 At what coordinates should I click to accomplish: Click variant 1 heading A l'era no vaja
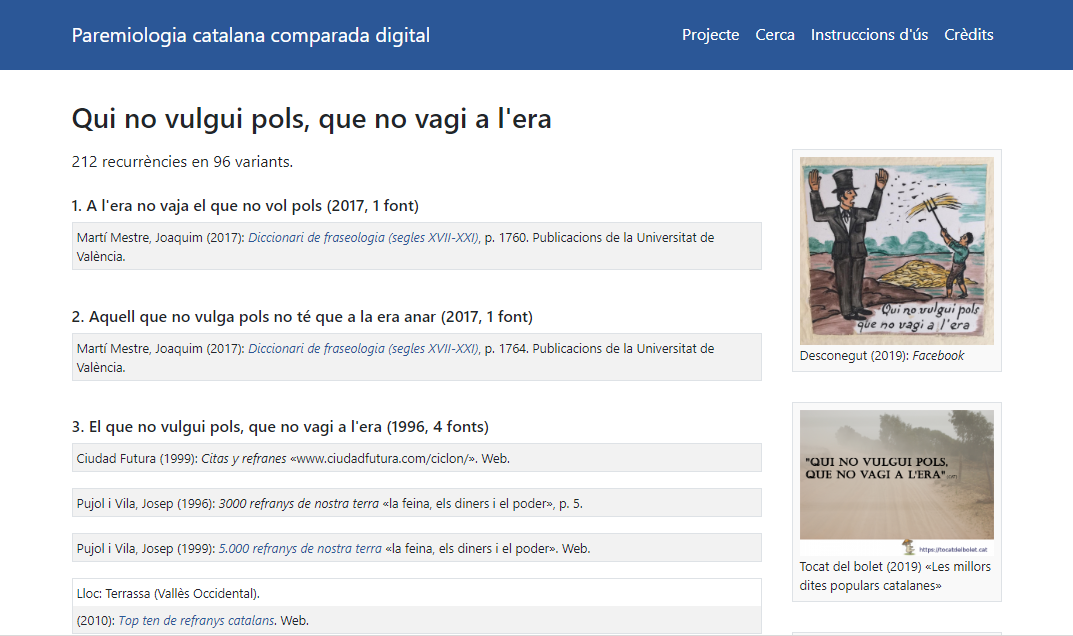point(245,206)
